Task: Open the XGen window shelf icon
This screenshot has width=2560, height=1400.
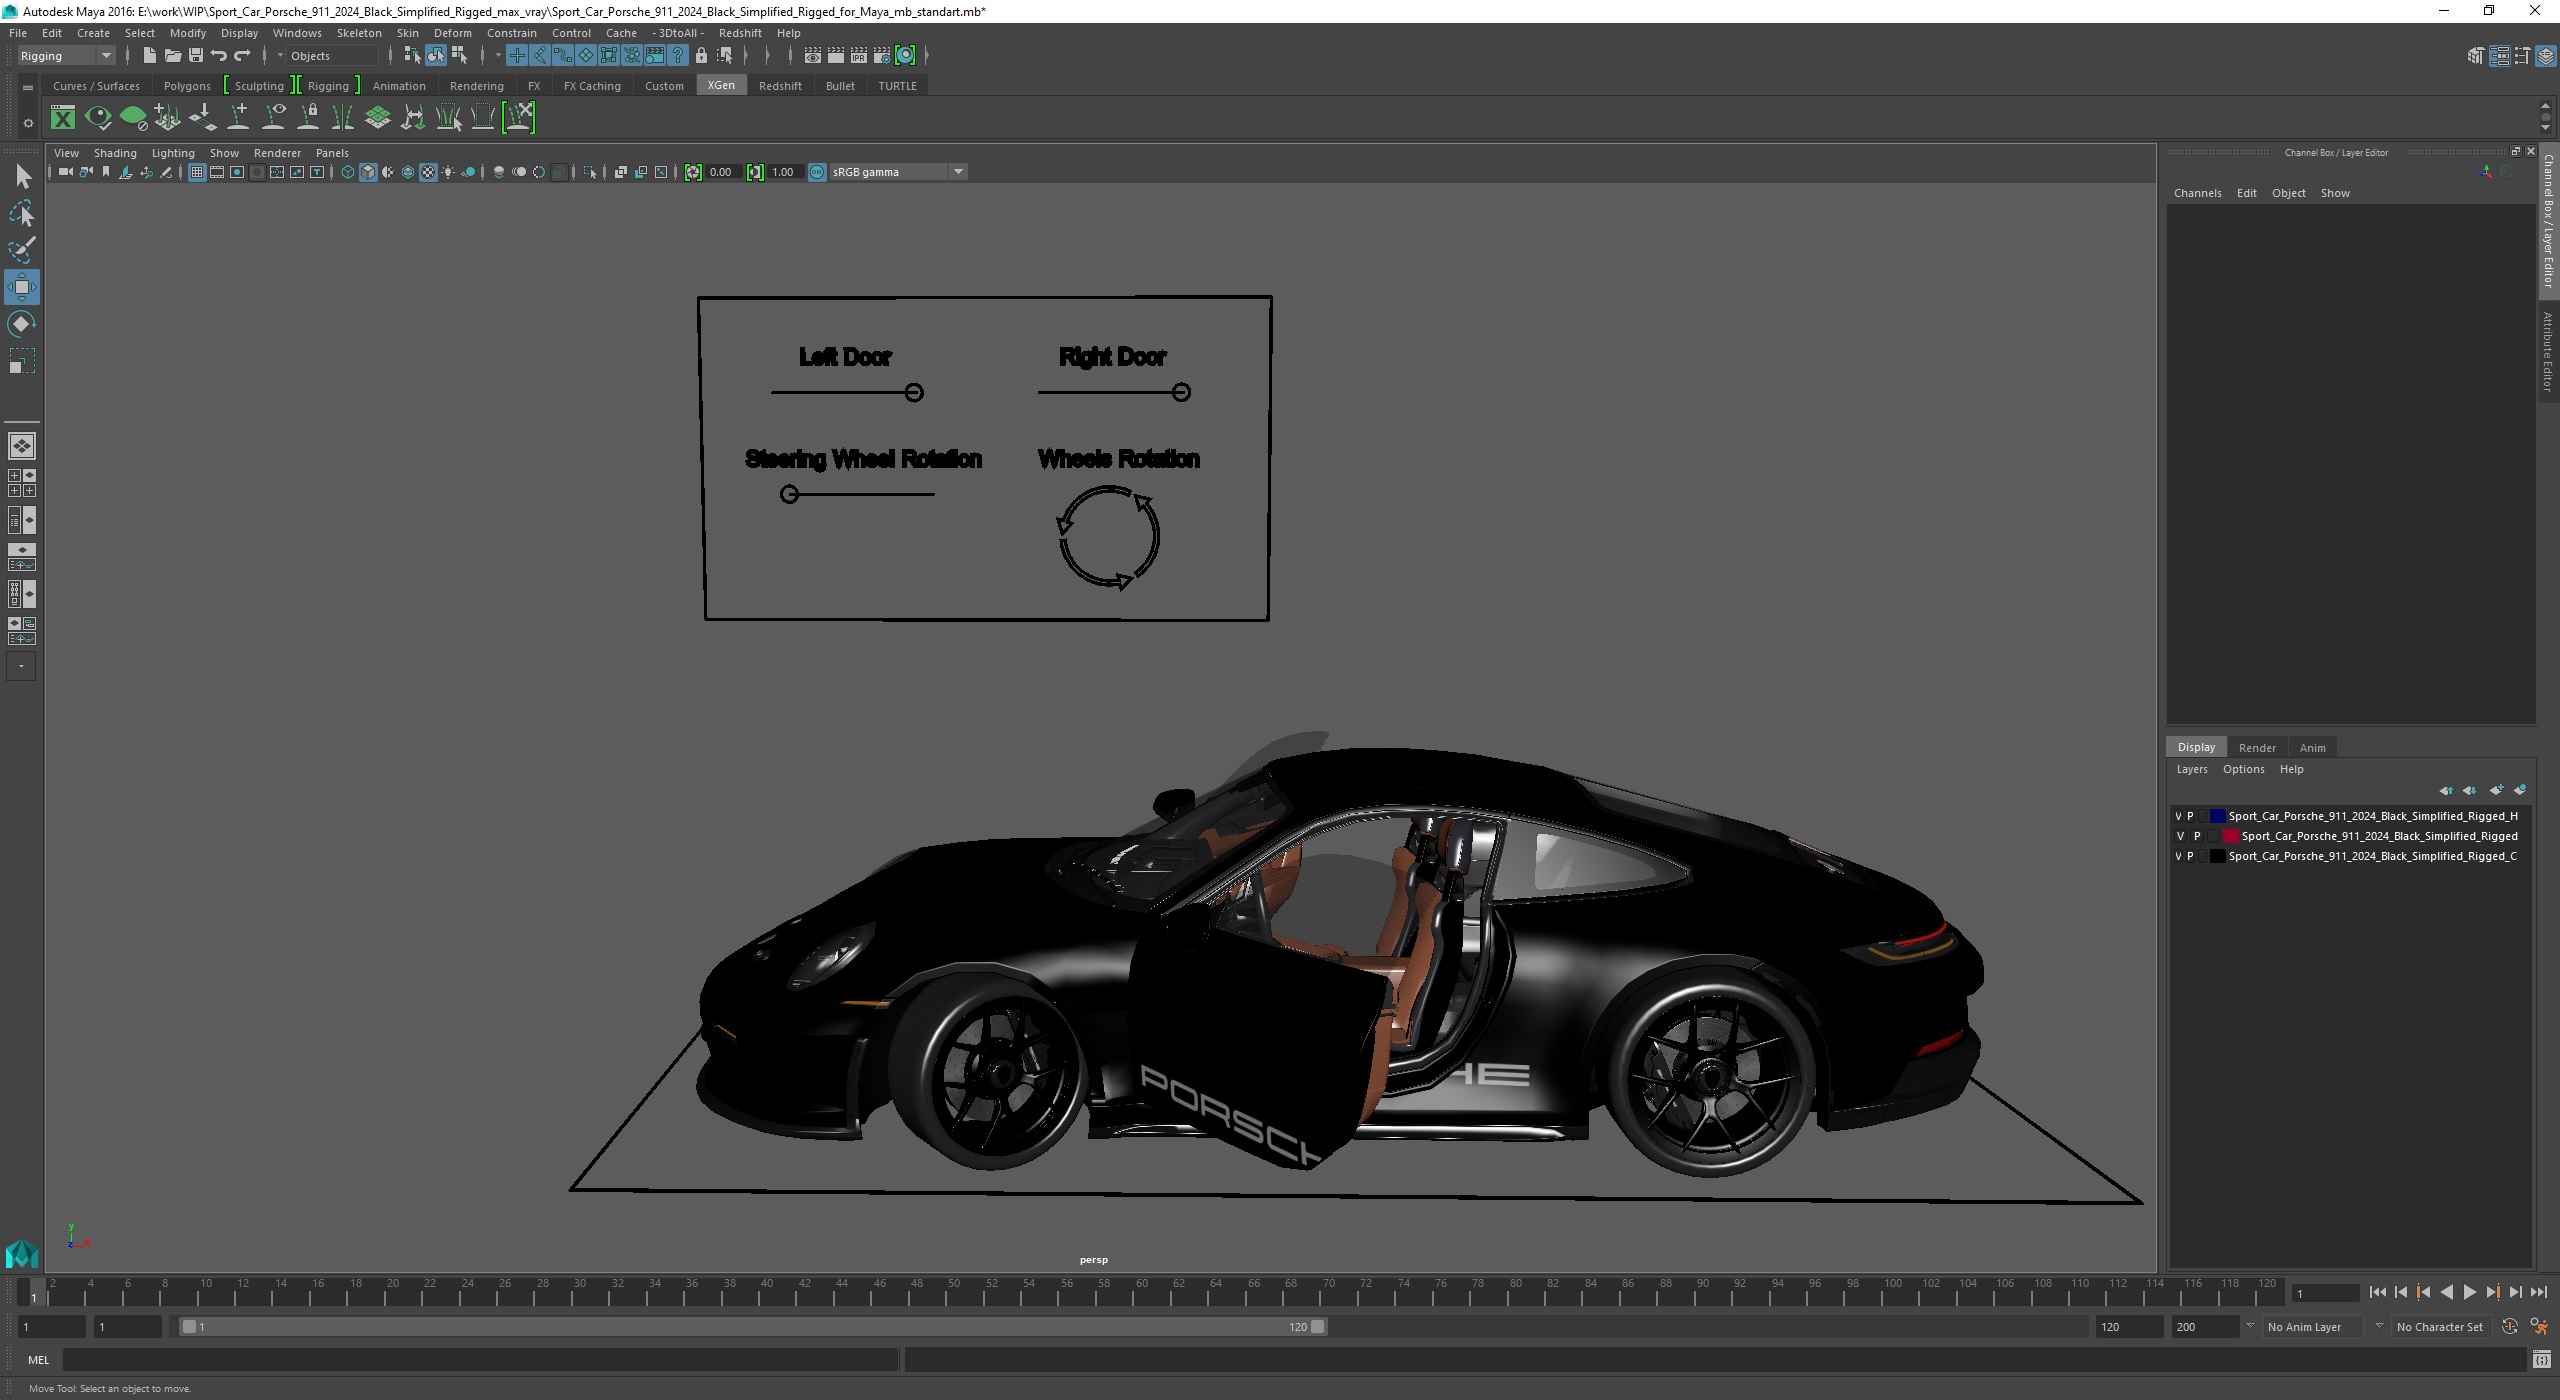Action: pyautogui.click(x=63, y=118)
